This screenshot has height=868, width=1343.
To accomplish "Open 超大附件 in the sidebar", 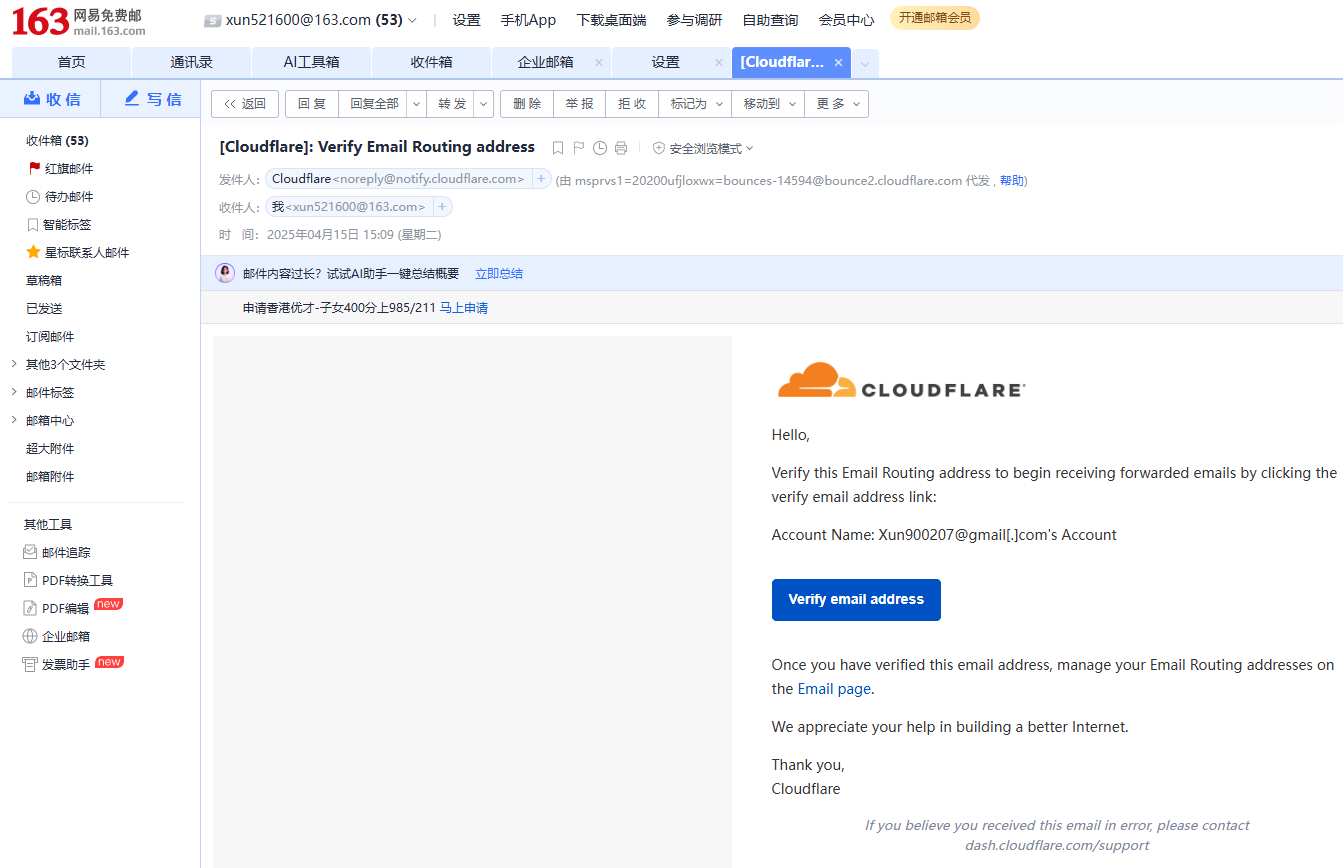I will click(50, 449).
